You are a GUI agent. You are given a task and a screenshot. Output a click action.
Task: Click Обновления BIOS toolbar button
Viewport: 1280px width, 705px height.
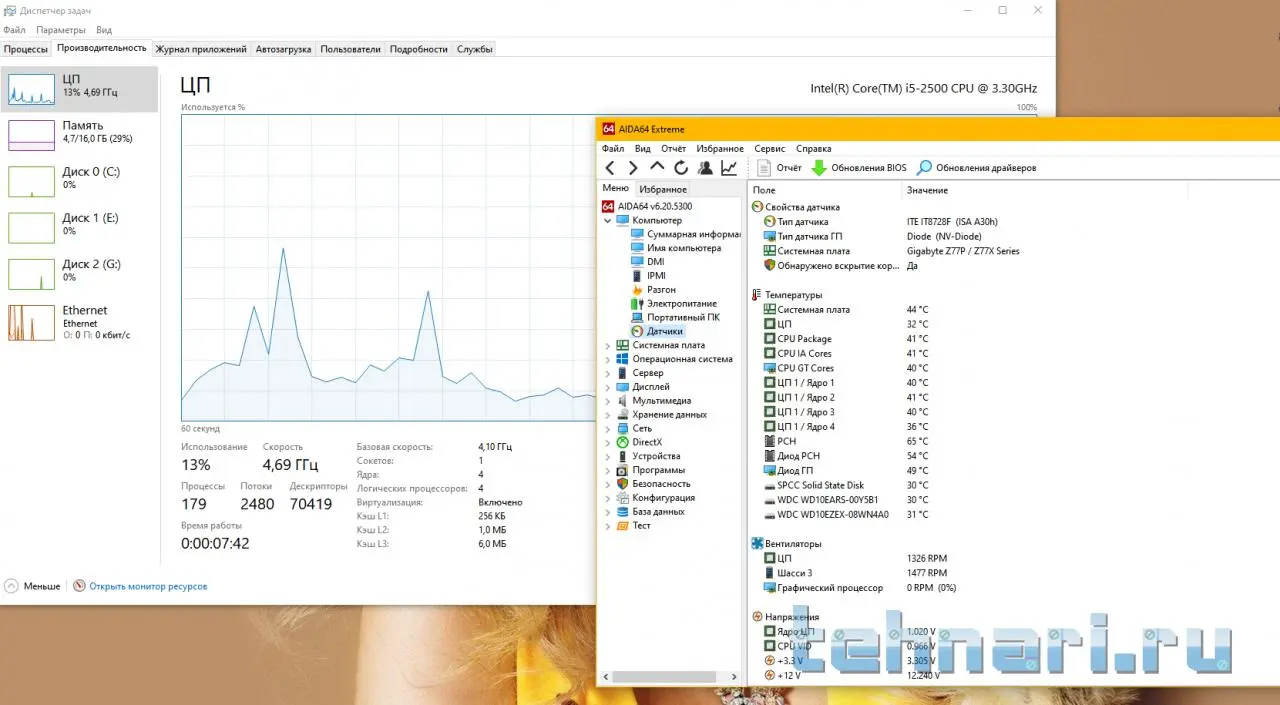pyautogui.click(x=859, y=168)
